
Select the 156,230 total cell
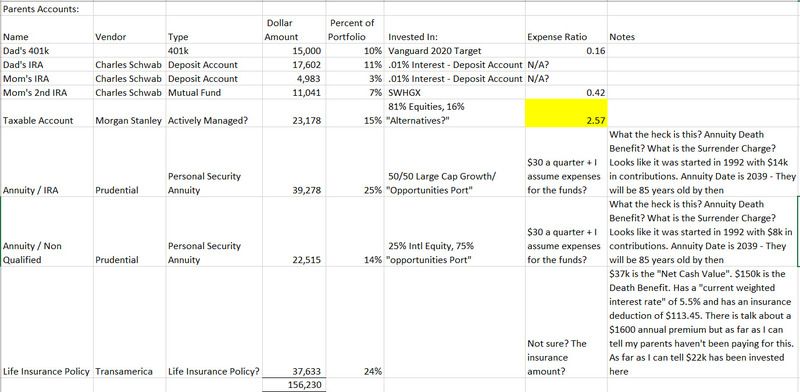coord(294,385)
